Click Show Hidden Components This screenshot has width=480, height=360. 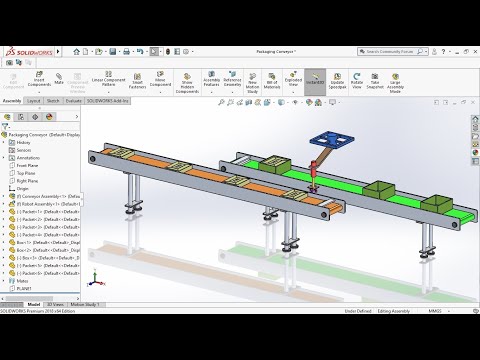coord(187,83)
